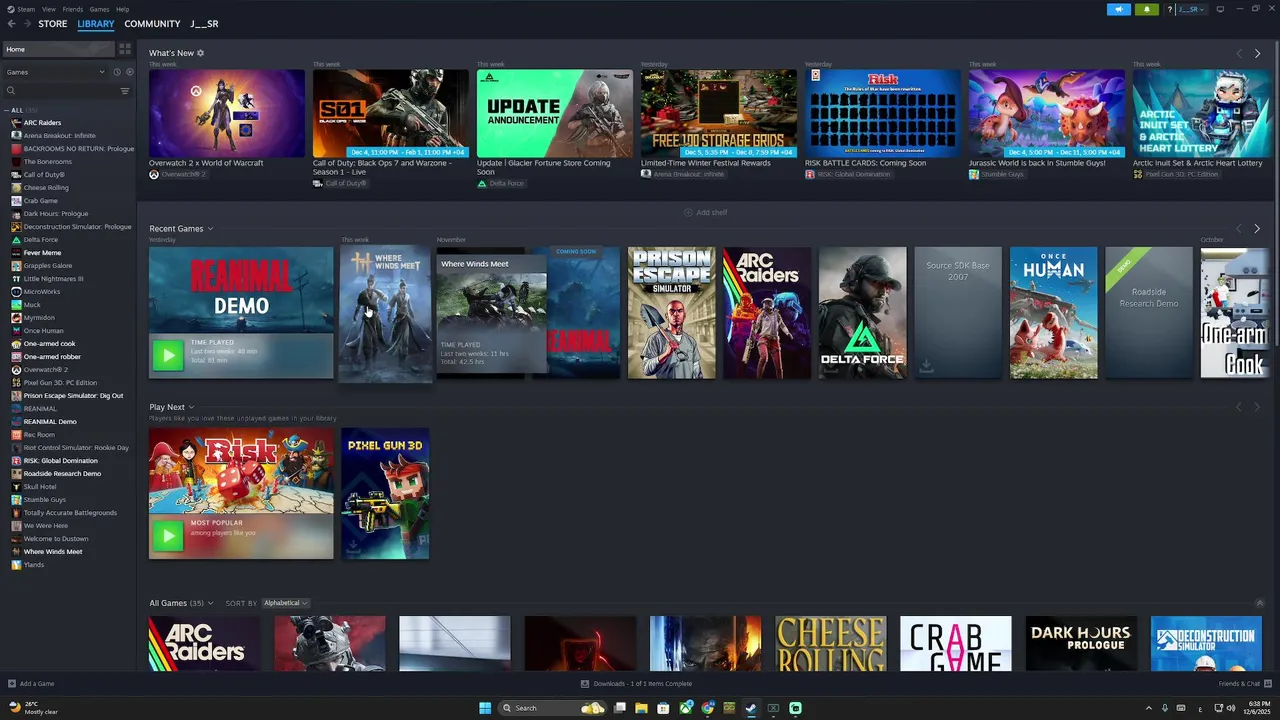Switch to collections grid view icon
This screenshot has width=1280, height=720.
pos(125,49)
